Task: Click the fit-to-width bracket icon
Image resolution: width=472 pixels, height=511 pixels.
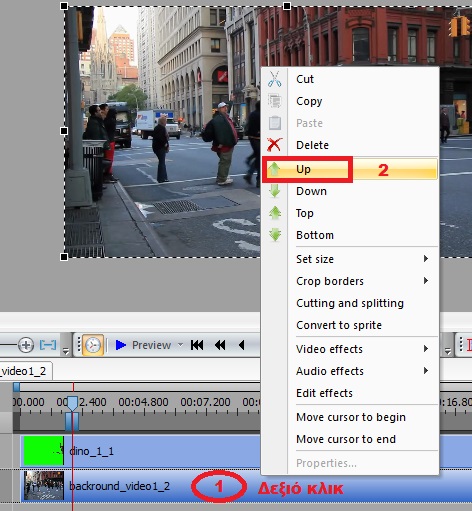Action: 48,345
